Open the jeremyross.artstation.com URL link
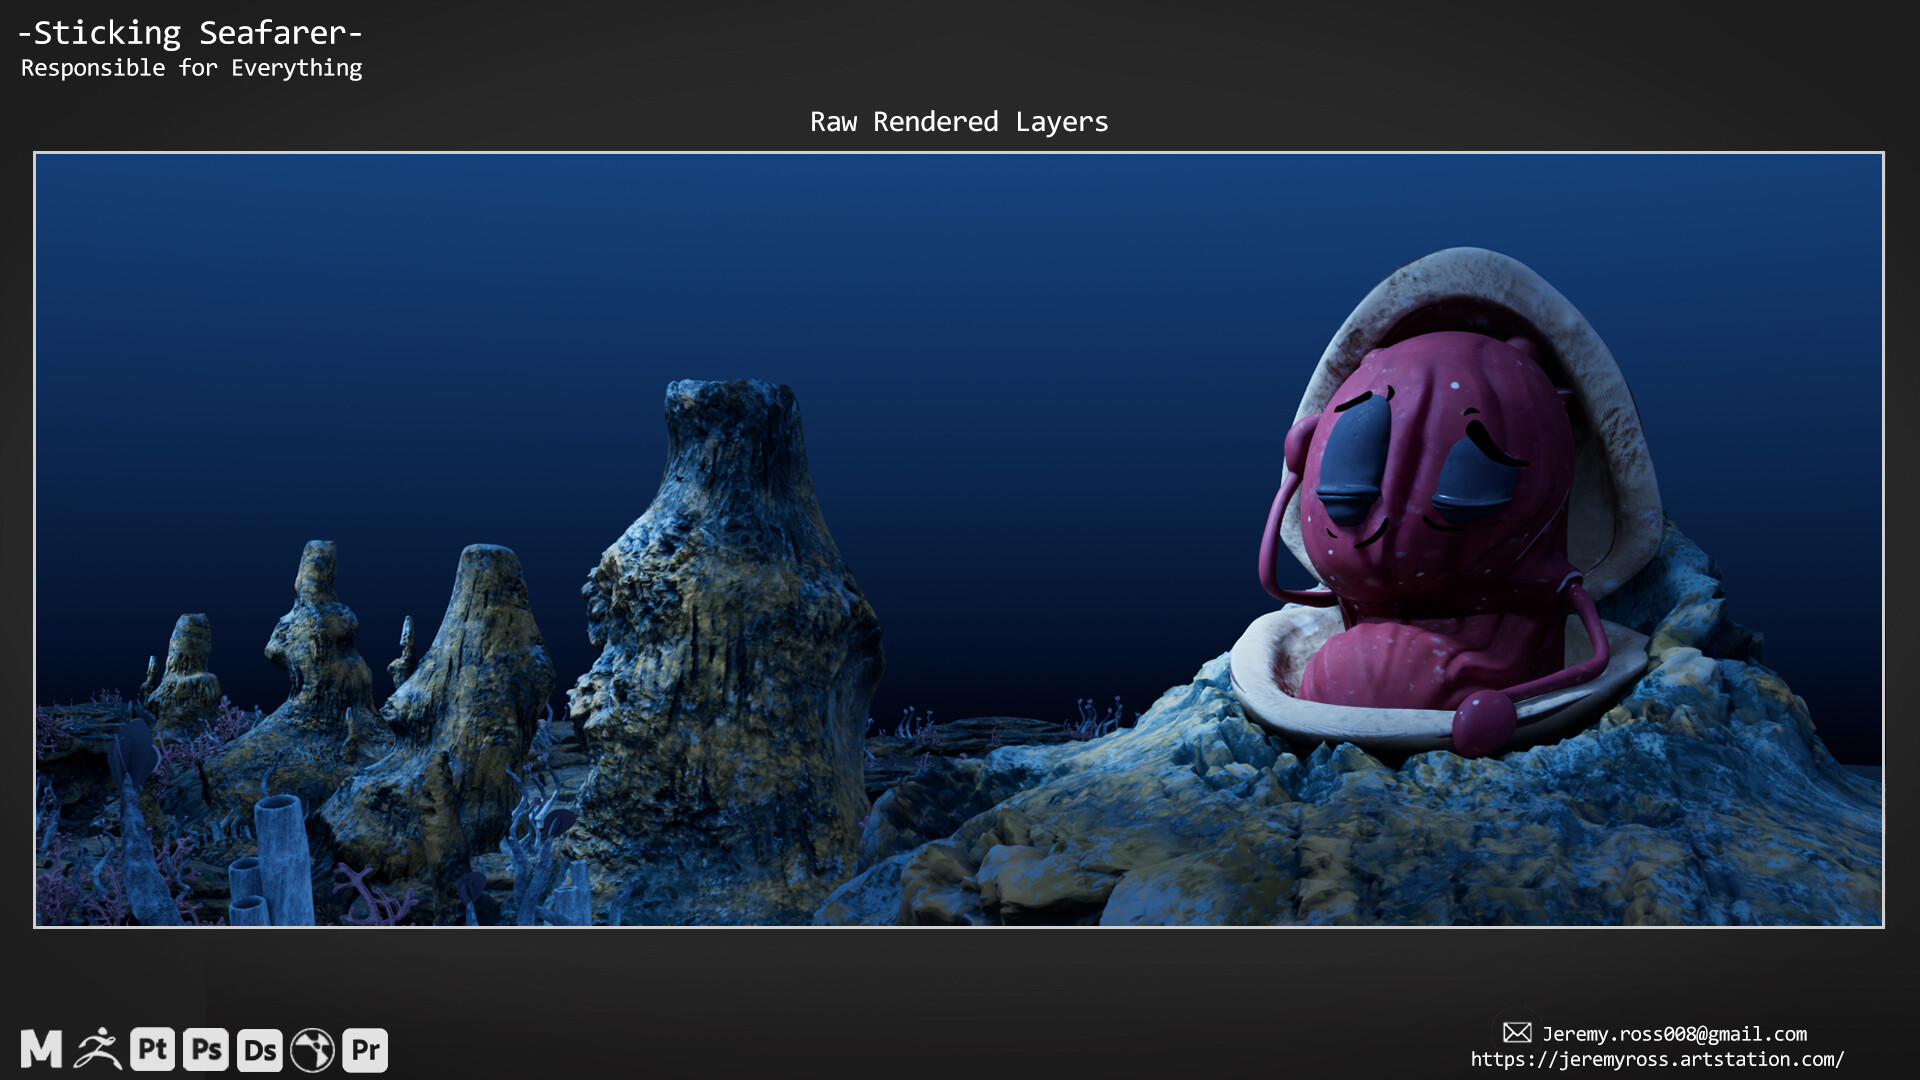Viewport: 1920px width, 1080px height. pyautogui.click(x=1657, y=1060)
